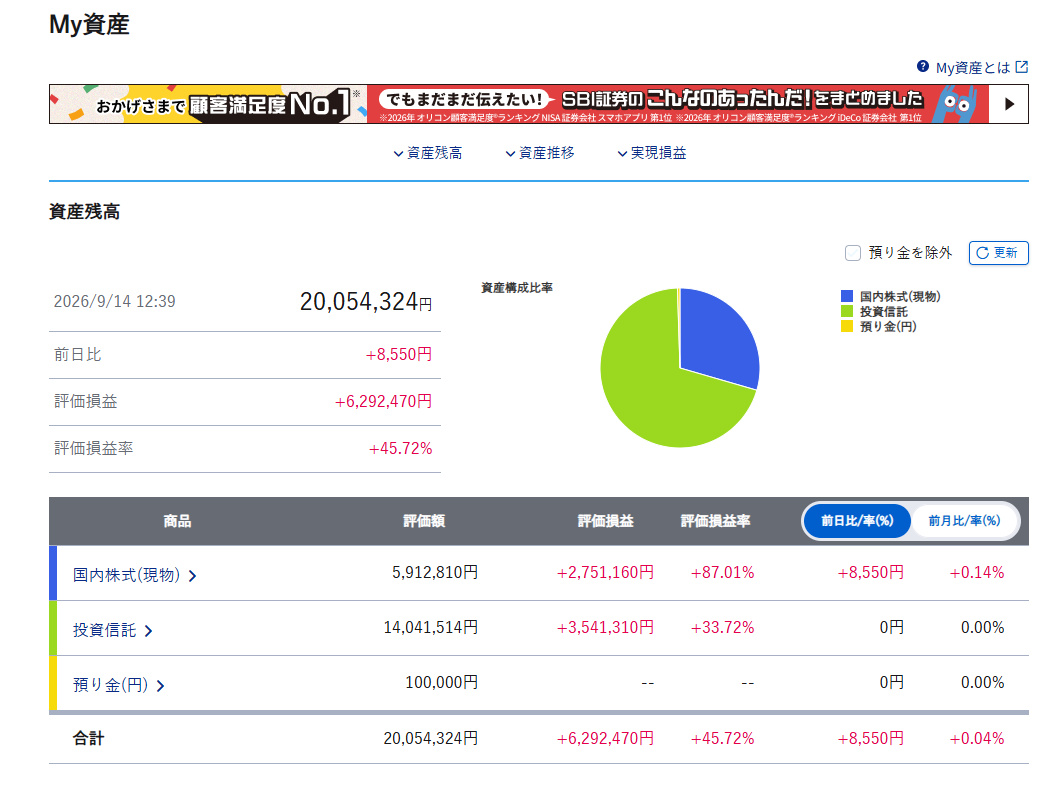This screenshot has height=788, width=1056.
Task: Switch to the 前月比/率(%) toggle option
Action: coord(964,521)
